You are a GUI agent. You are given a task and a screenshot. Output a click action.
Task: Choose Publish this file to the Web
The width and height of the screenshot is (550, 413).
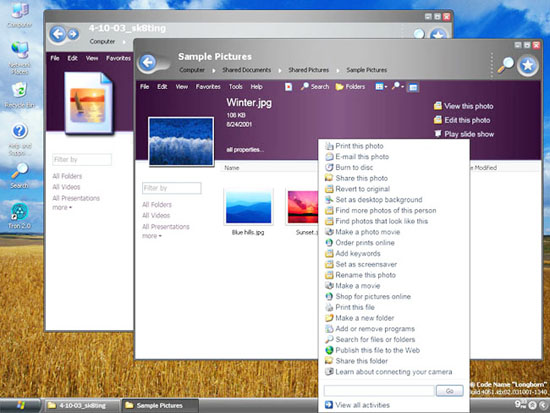tap(372, 350)
